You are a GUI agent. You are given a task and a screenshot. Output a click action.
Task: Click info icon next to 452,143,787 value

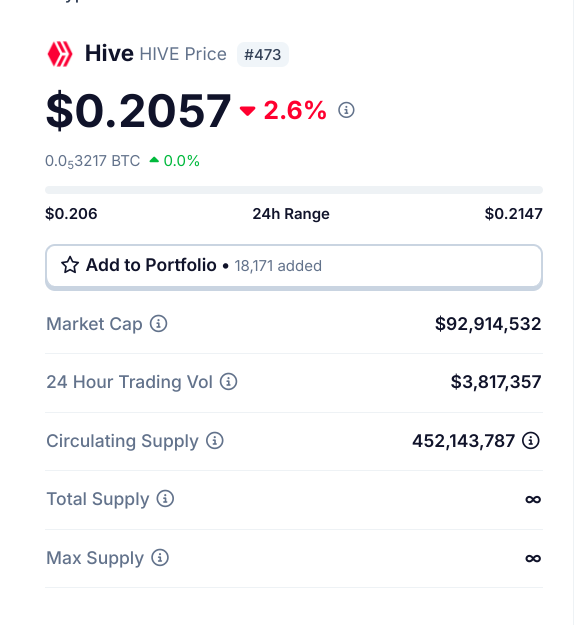point(531,440)
